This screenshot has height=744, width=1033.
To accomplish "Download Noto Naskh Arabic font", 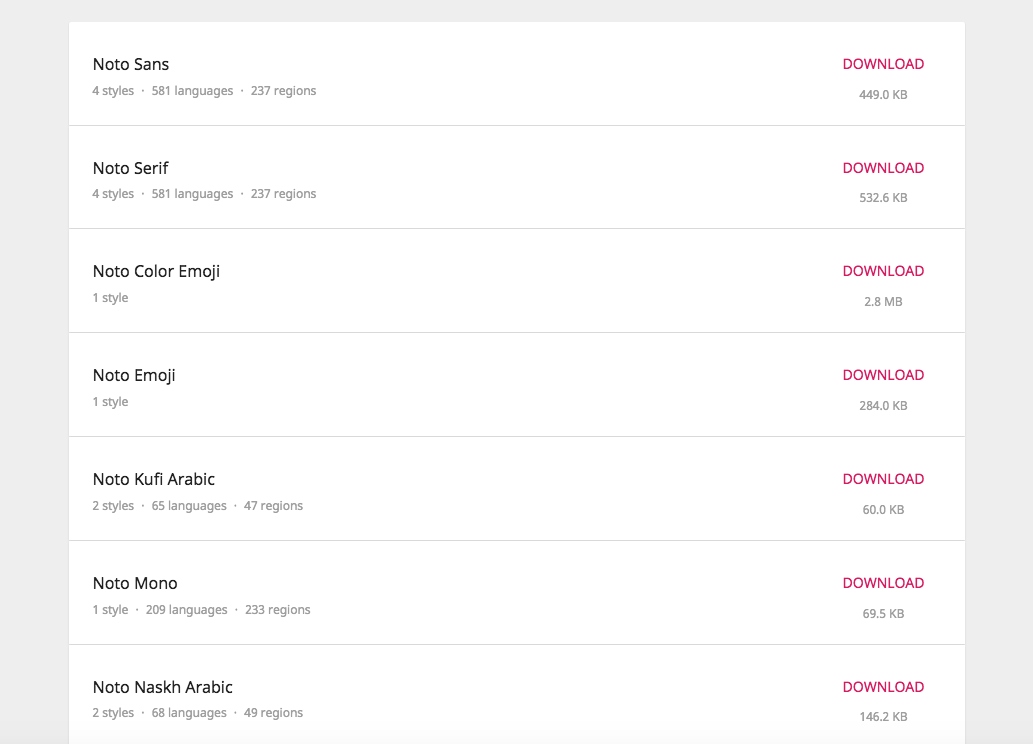I will [883, 687].
